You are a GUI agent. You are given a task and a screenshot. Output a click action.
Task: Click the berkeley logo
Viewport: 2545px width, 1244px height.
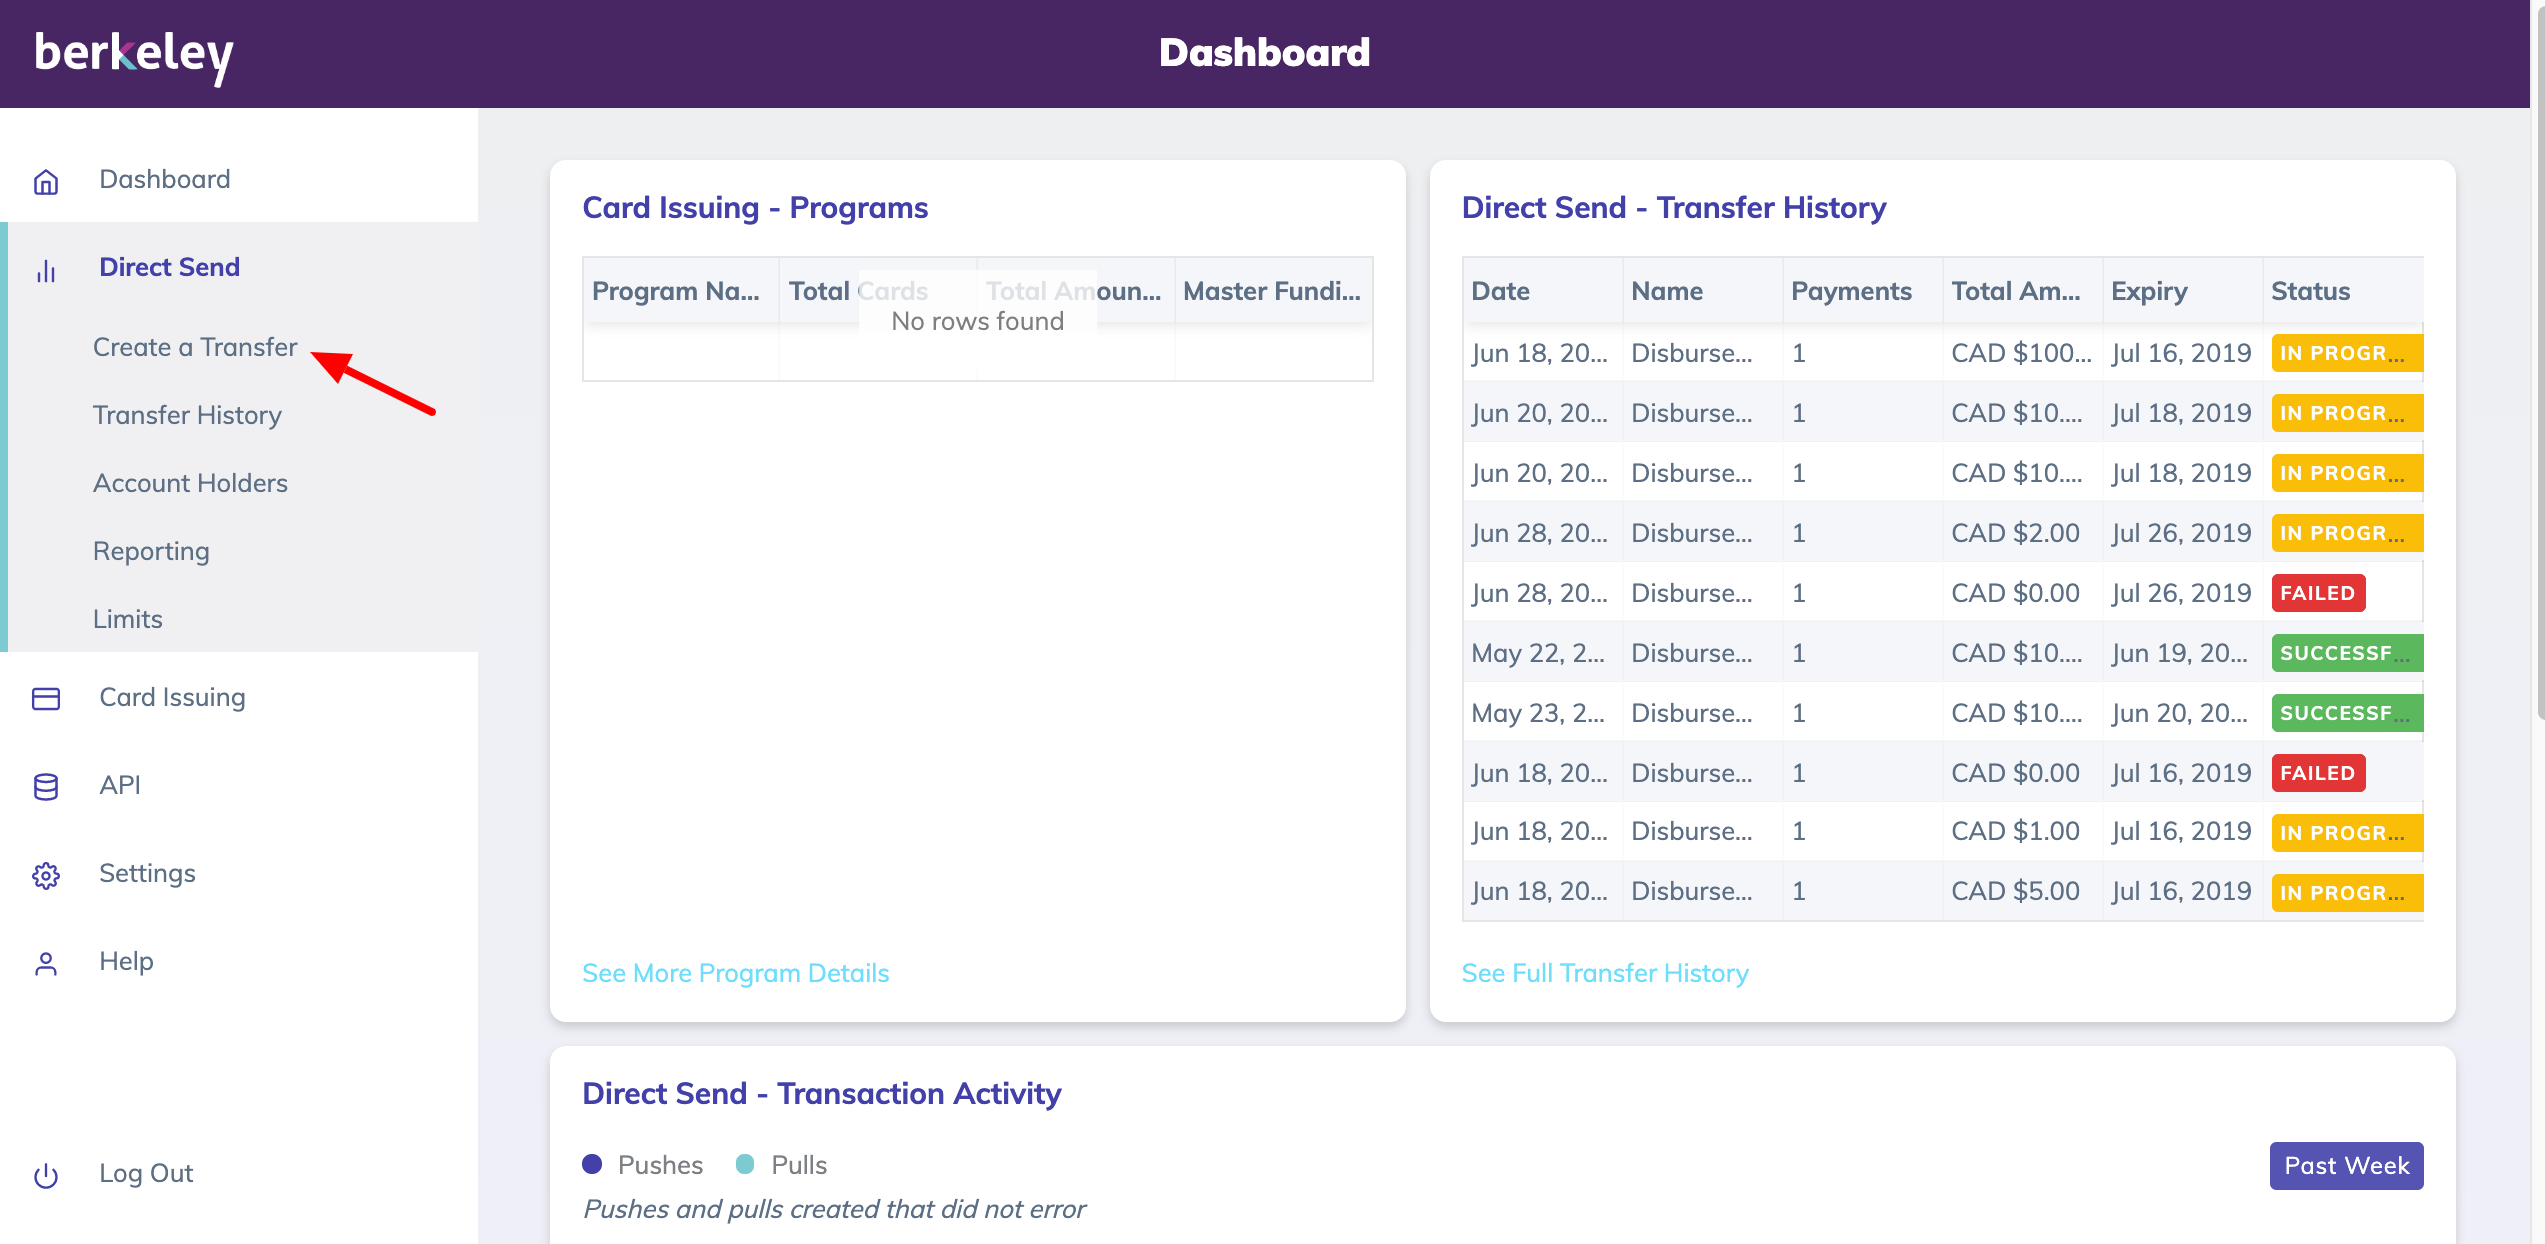[x=133, y=55]
